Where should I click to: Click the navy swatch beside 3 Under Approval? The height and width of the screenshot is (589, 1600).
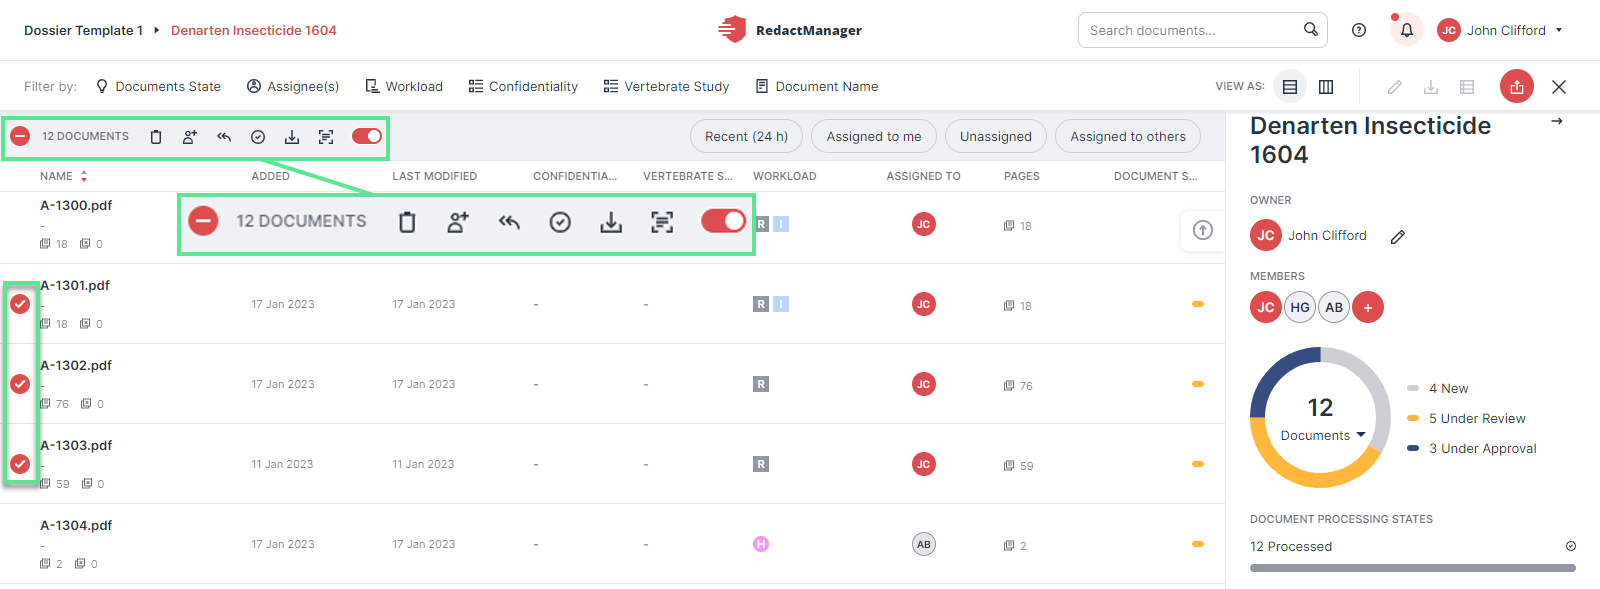coord(1413,448)
